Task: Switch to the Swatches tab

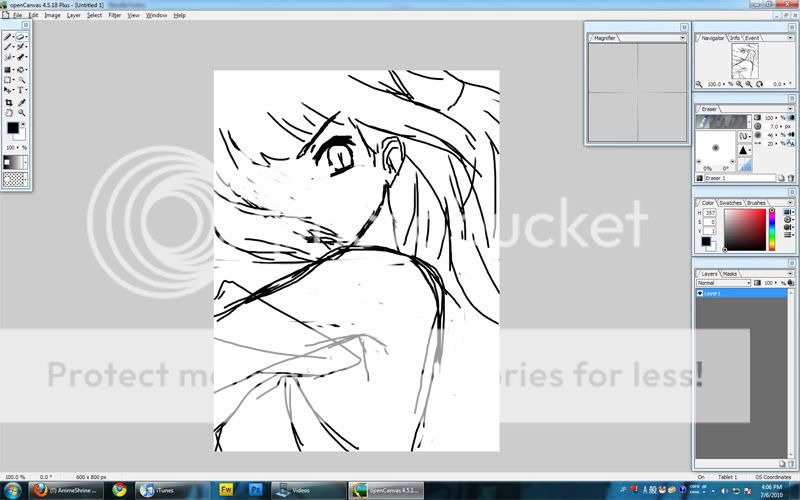Action: [x=730, y=203]
